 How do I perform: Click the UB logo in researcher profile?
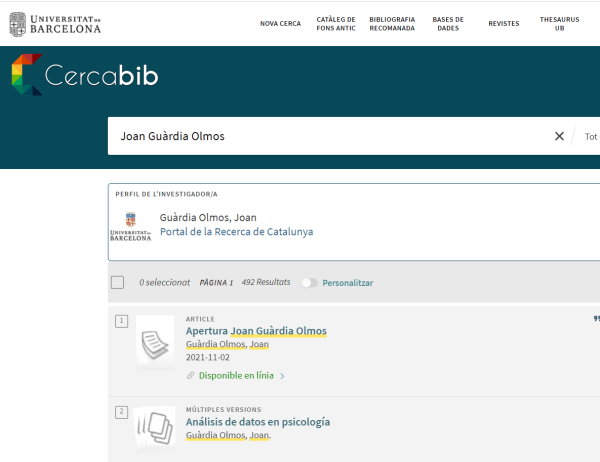coord(130,226)
